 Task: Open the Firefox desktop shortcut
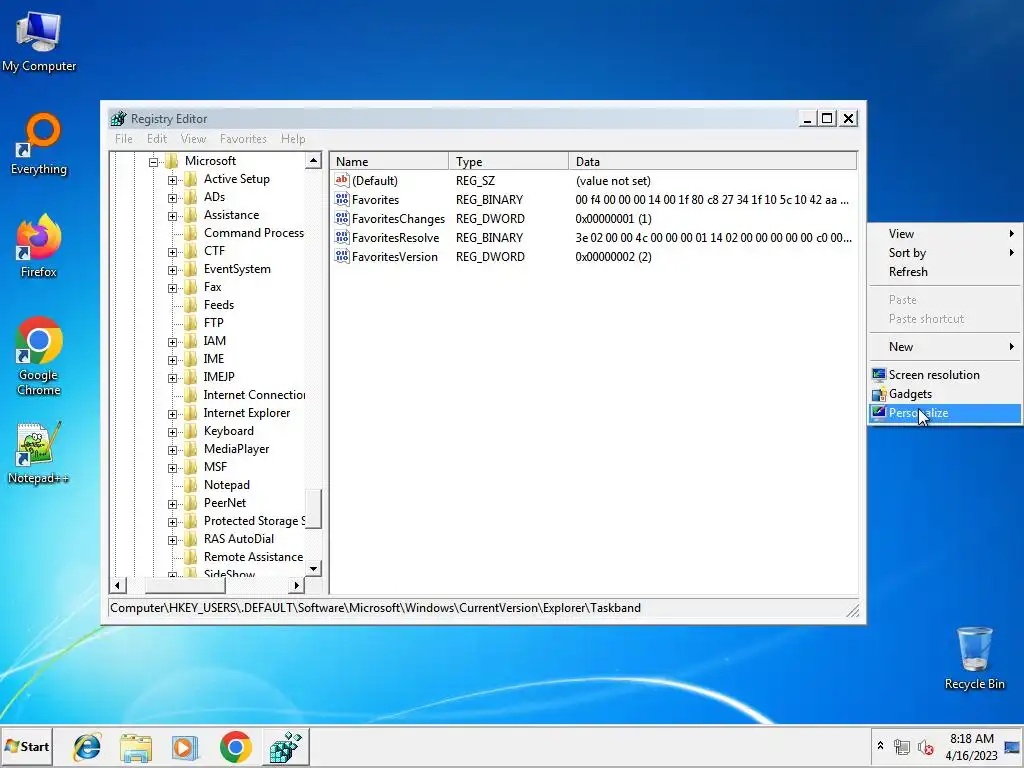(39, 246)
